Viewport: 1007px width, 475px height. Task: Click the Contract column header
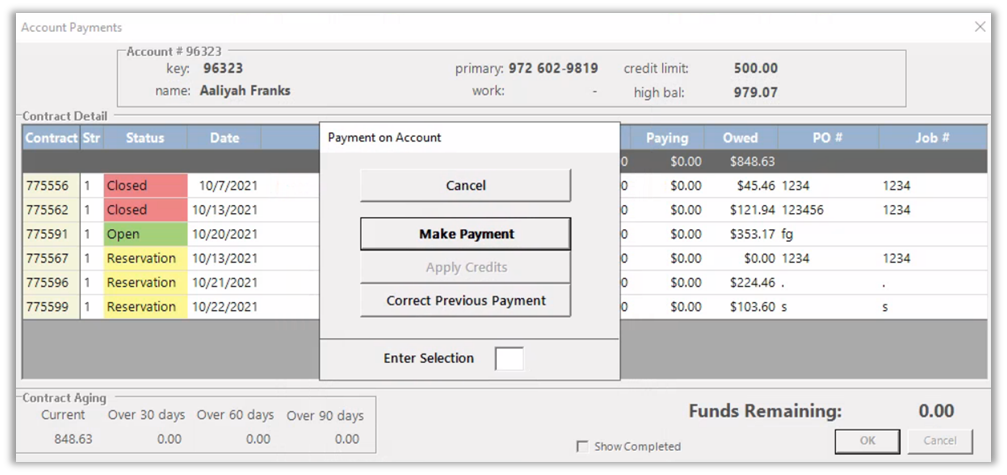coord(51,138)
